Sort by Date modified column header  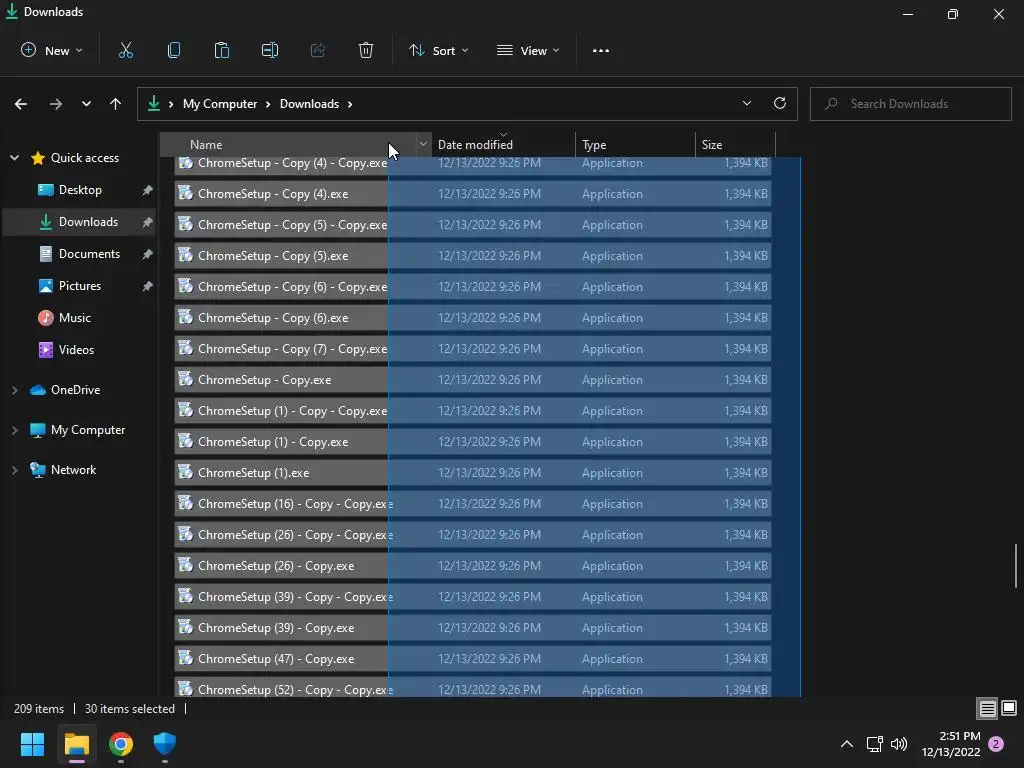tap(504, 144)
